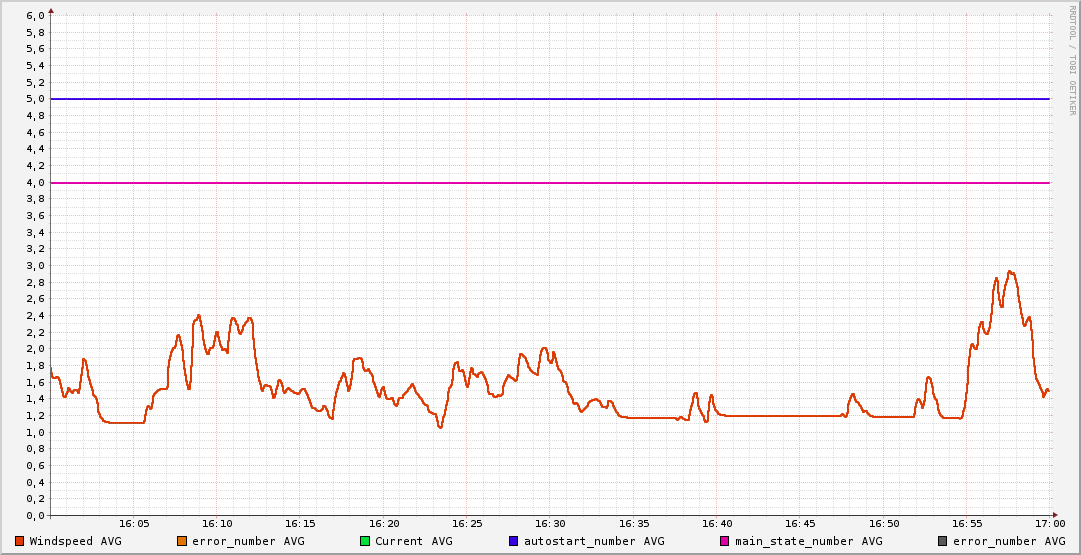
Task: Select the autostart_number AVG legend label
Action: click(594, 541)
